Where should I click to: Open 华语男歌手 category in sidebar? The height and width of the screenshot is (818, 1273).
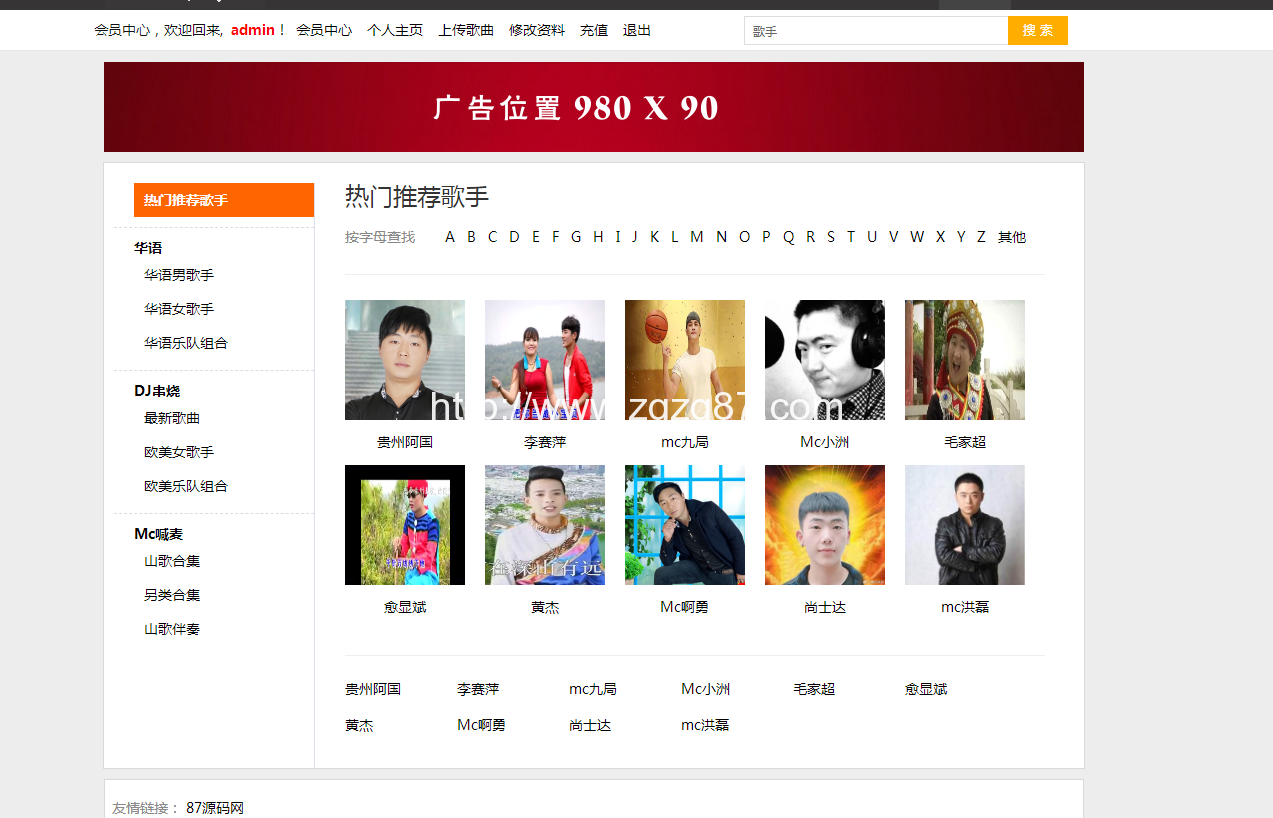coord(179,275)
